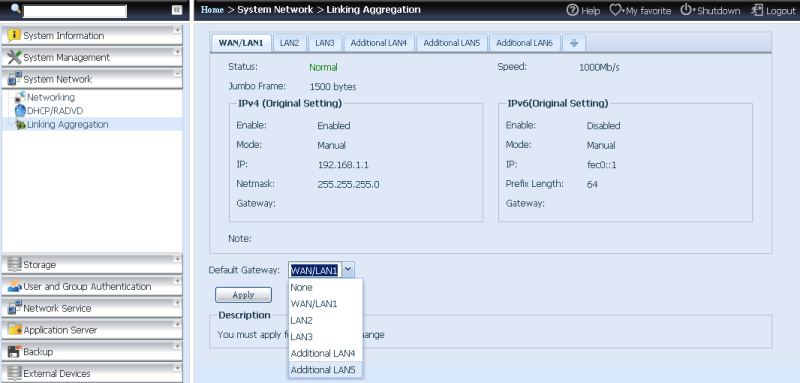This screenshot has width=800, height=383.
Task: Click the System Information icon
Action: [x=14, y=35]
